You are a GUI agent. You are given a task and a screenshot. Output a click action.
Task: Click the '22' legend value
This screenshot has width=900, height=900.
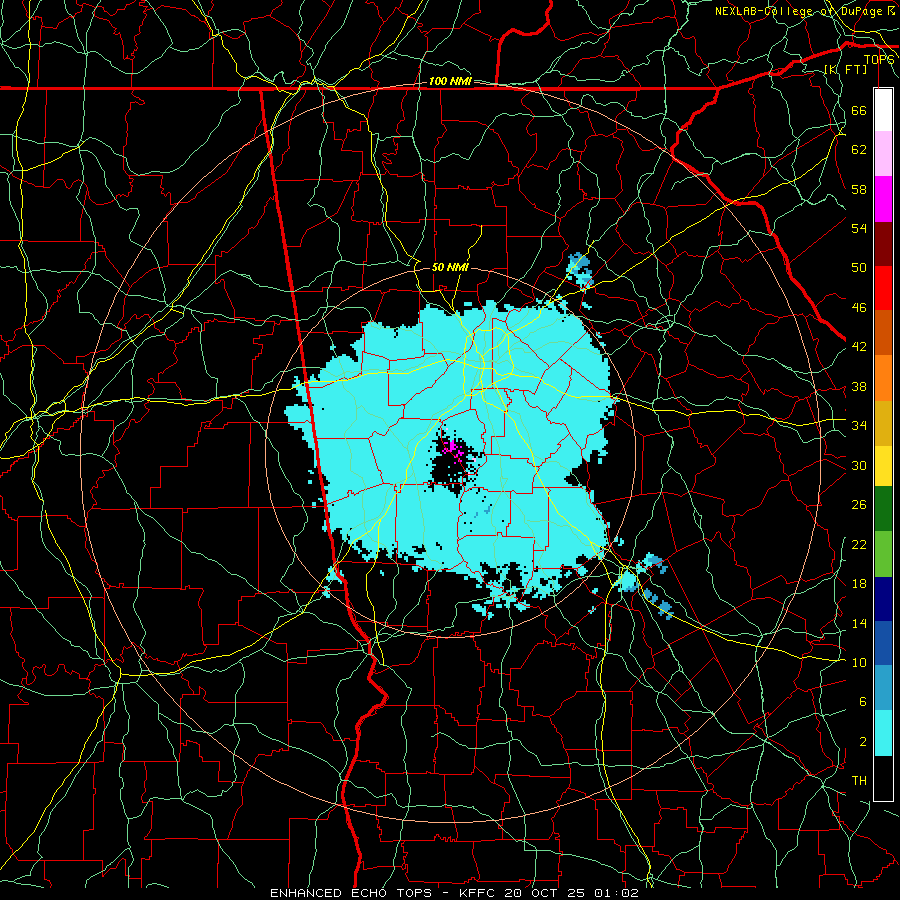click(x=859, y=544)
